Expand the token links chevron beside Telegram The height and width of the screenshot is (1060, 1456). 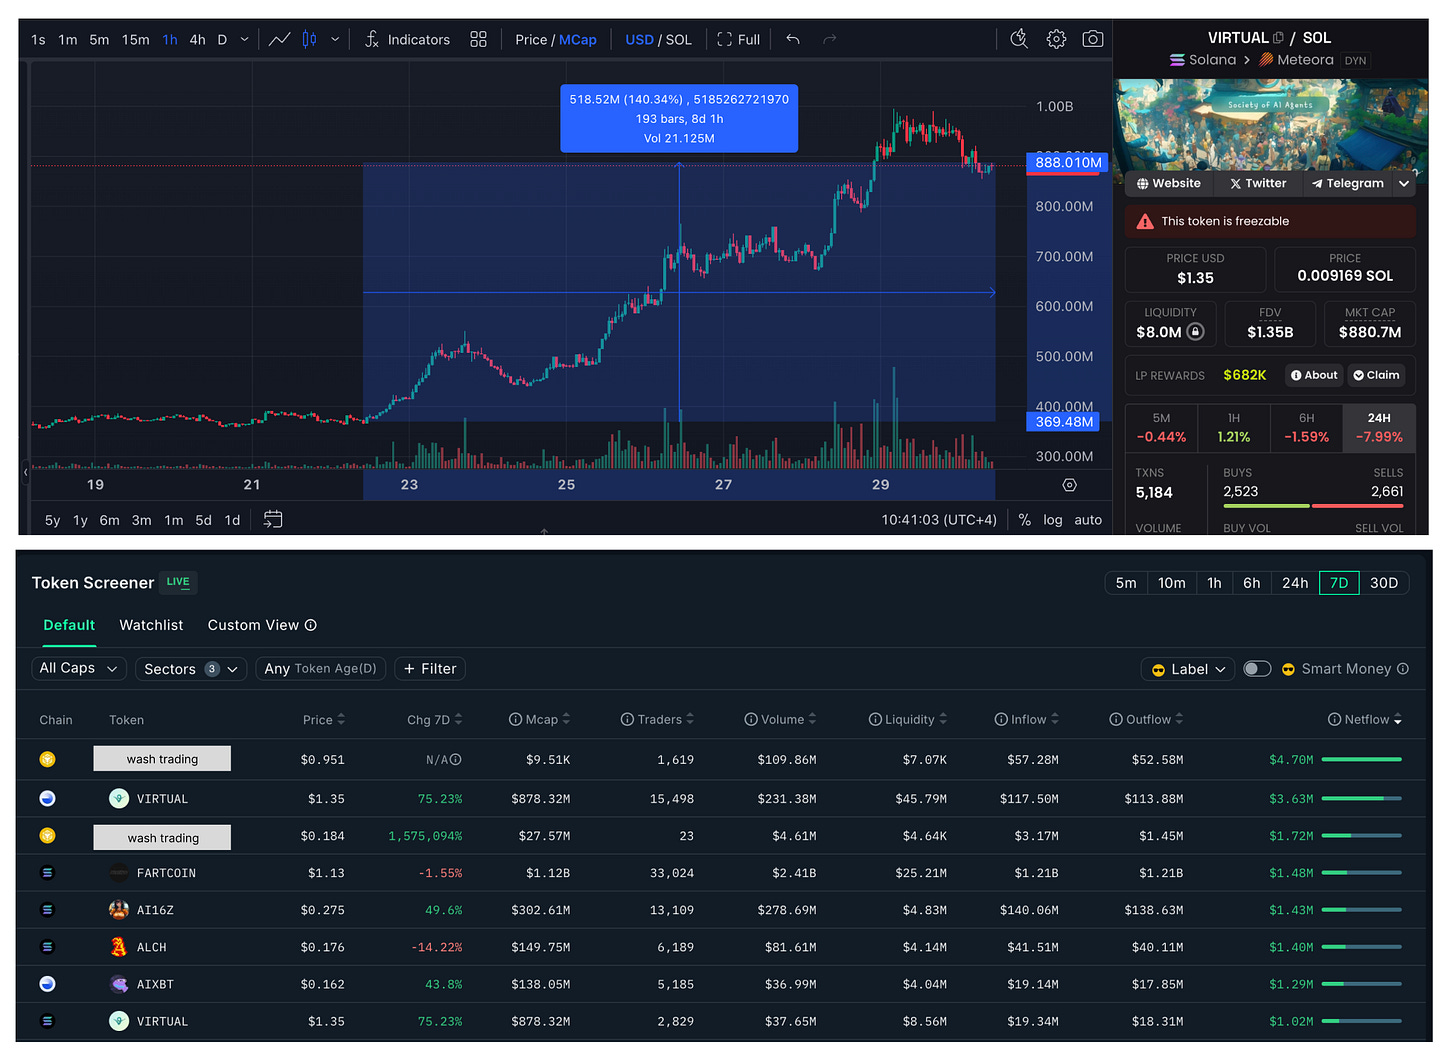(1404, 184)
